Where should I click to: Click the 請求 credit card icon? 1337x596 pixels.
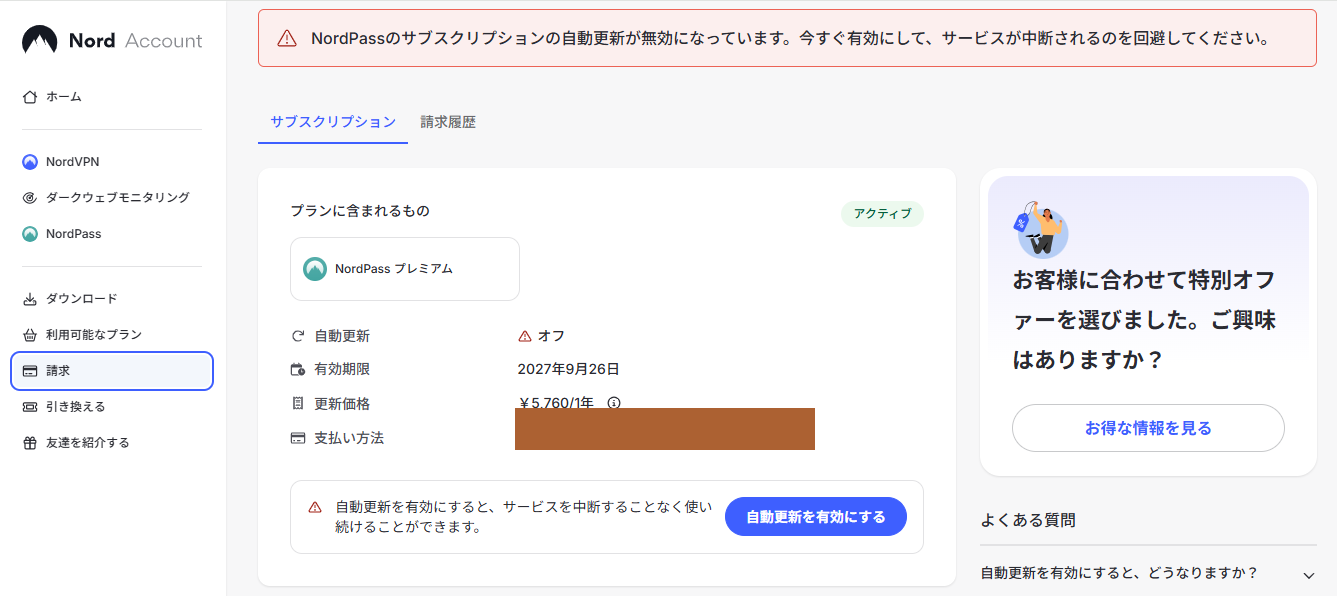29,371
